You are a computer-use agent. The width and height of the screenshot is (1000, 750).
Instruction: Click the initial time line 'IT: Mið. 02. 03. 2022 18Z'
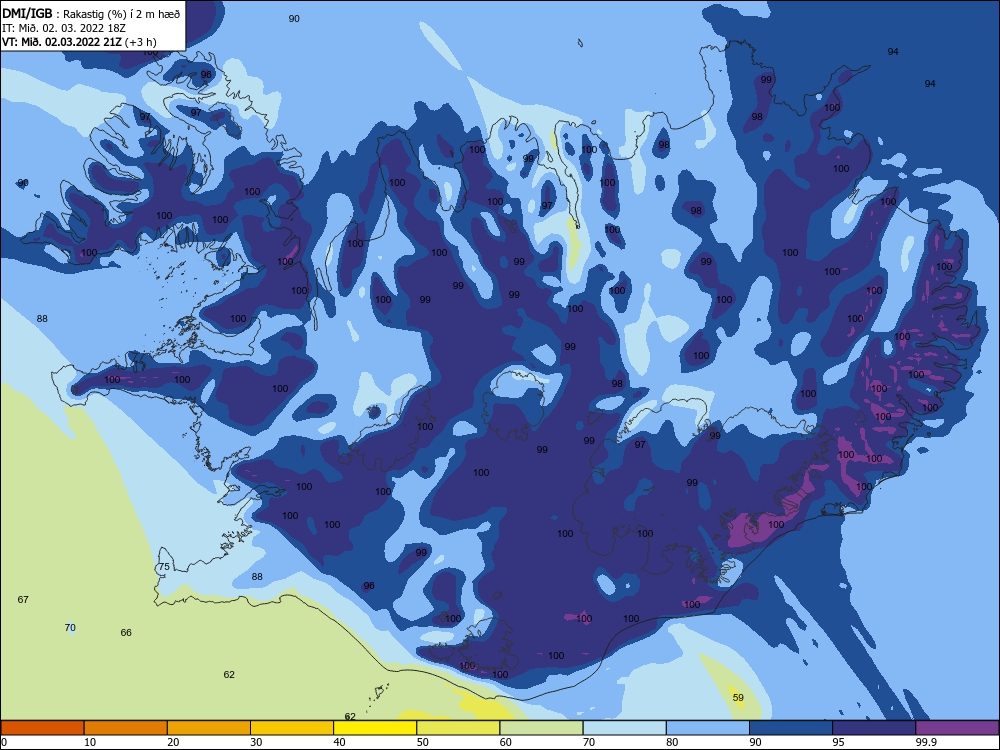64,28
